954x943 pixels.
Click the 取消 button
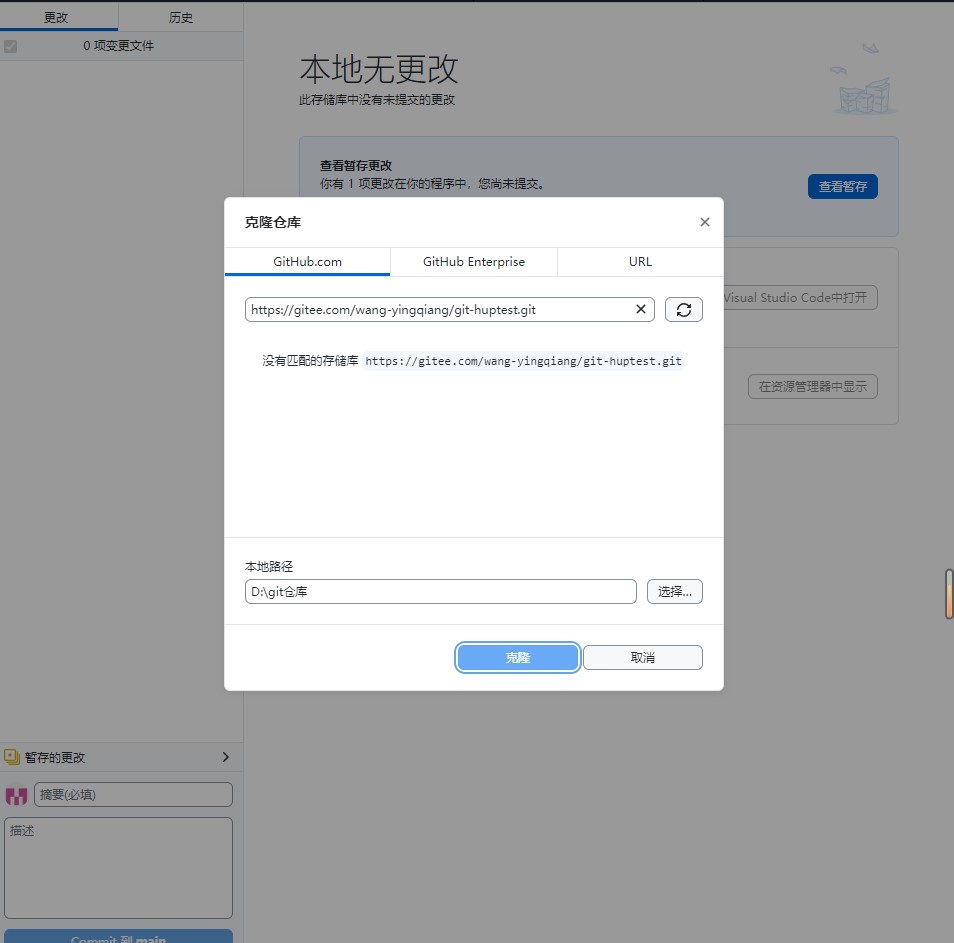point(642,657)
